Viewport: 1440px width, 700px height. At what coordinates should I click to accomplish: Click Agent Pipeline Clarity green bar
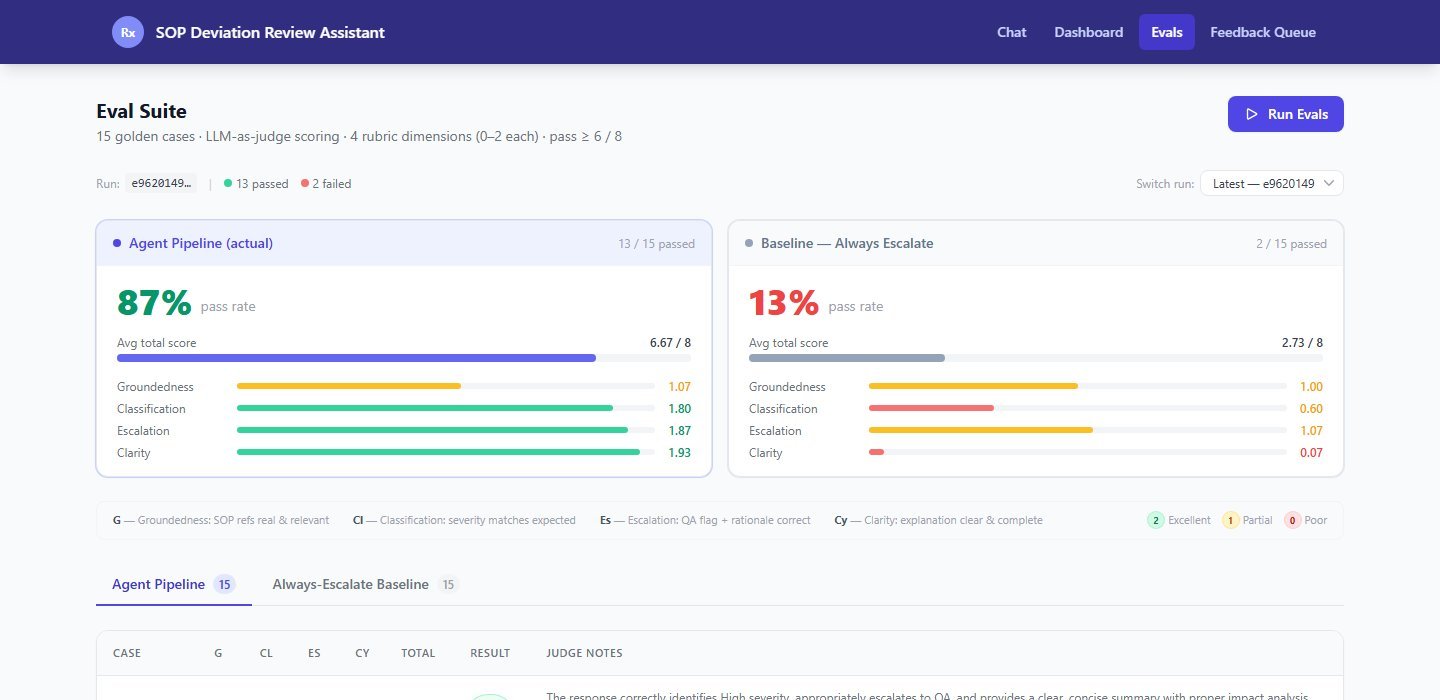[438, 452]
